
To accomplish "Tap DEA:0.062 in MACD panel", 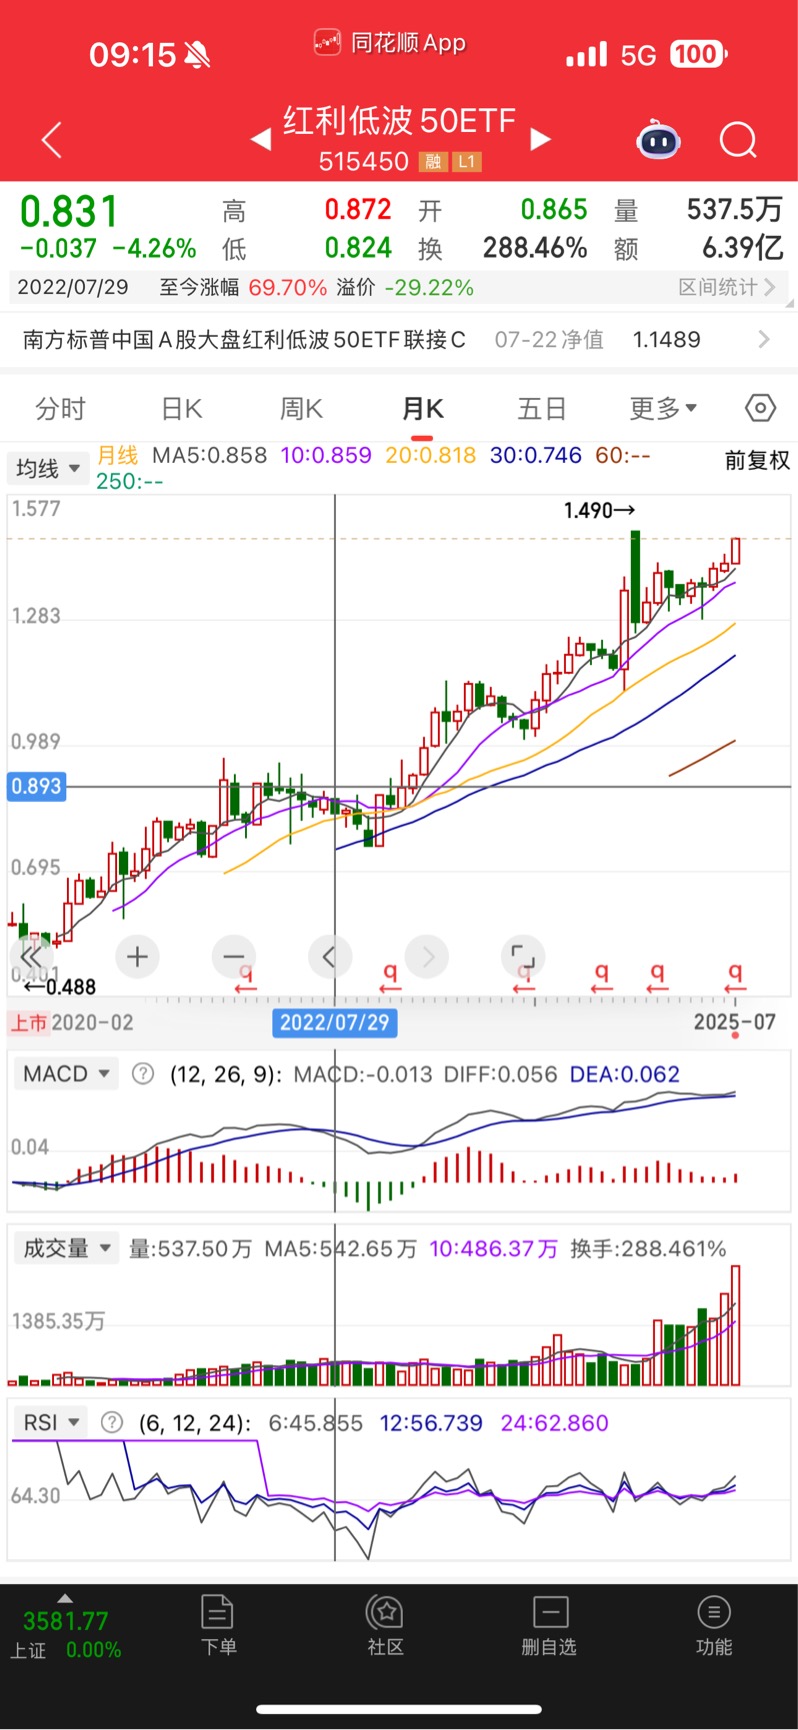I will tap(624, 1074).
